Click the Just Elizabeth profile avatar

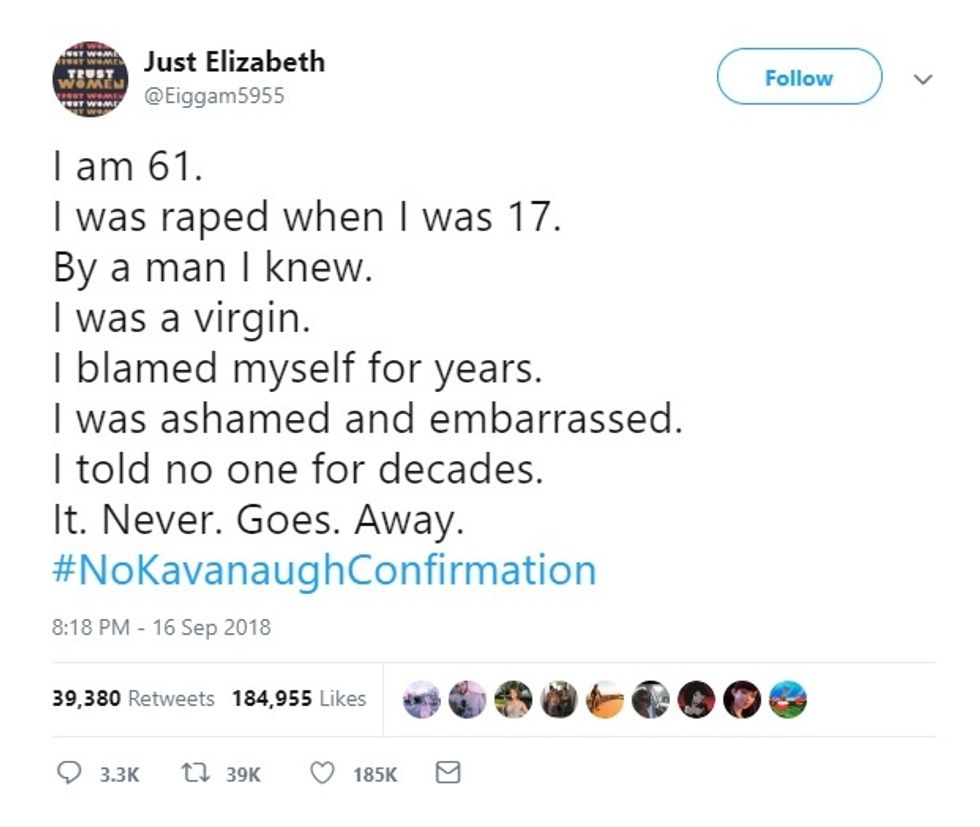pos(89,78)
